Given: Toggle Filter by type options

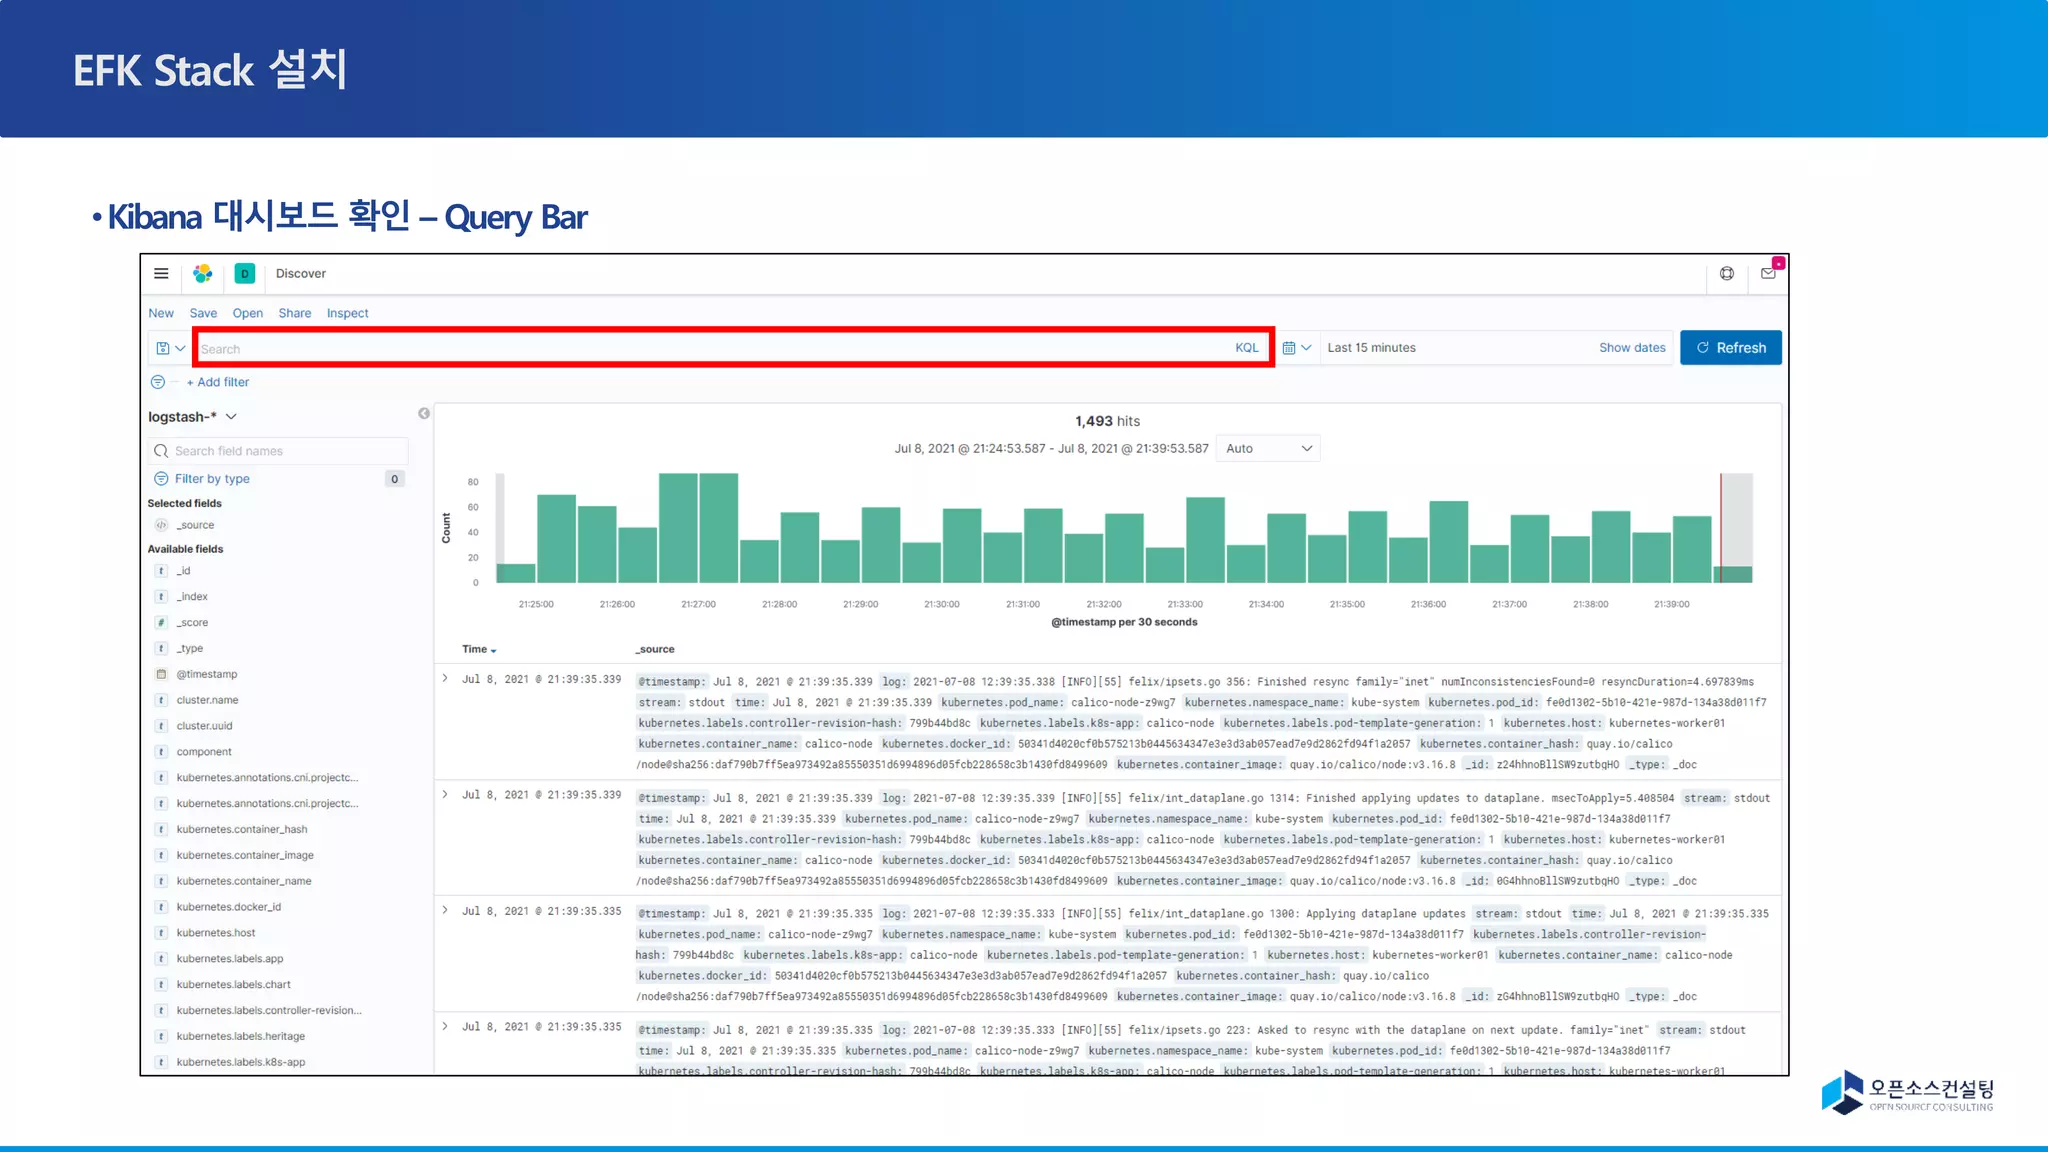Looking at the screenshot, I should pyautogui.click(x=212, y=479).
